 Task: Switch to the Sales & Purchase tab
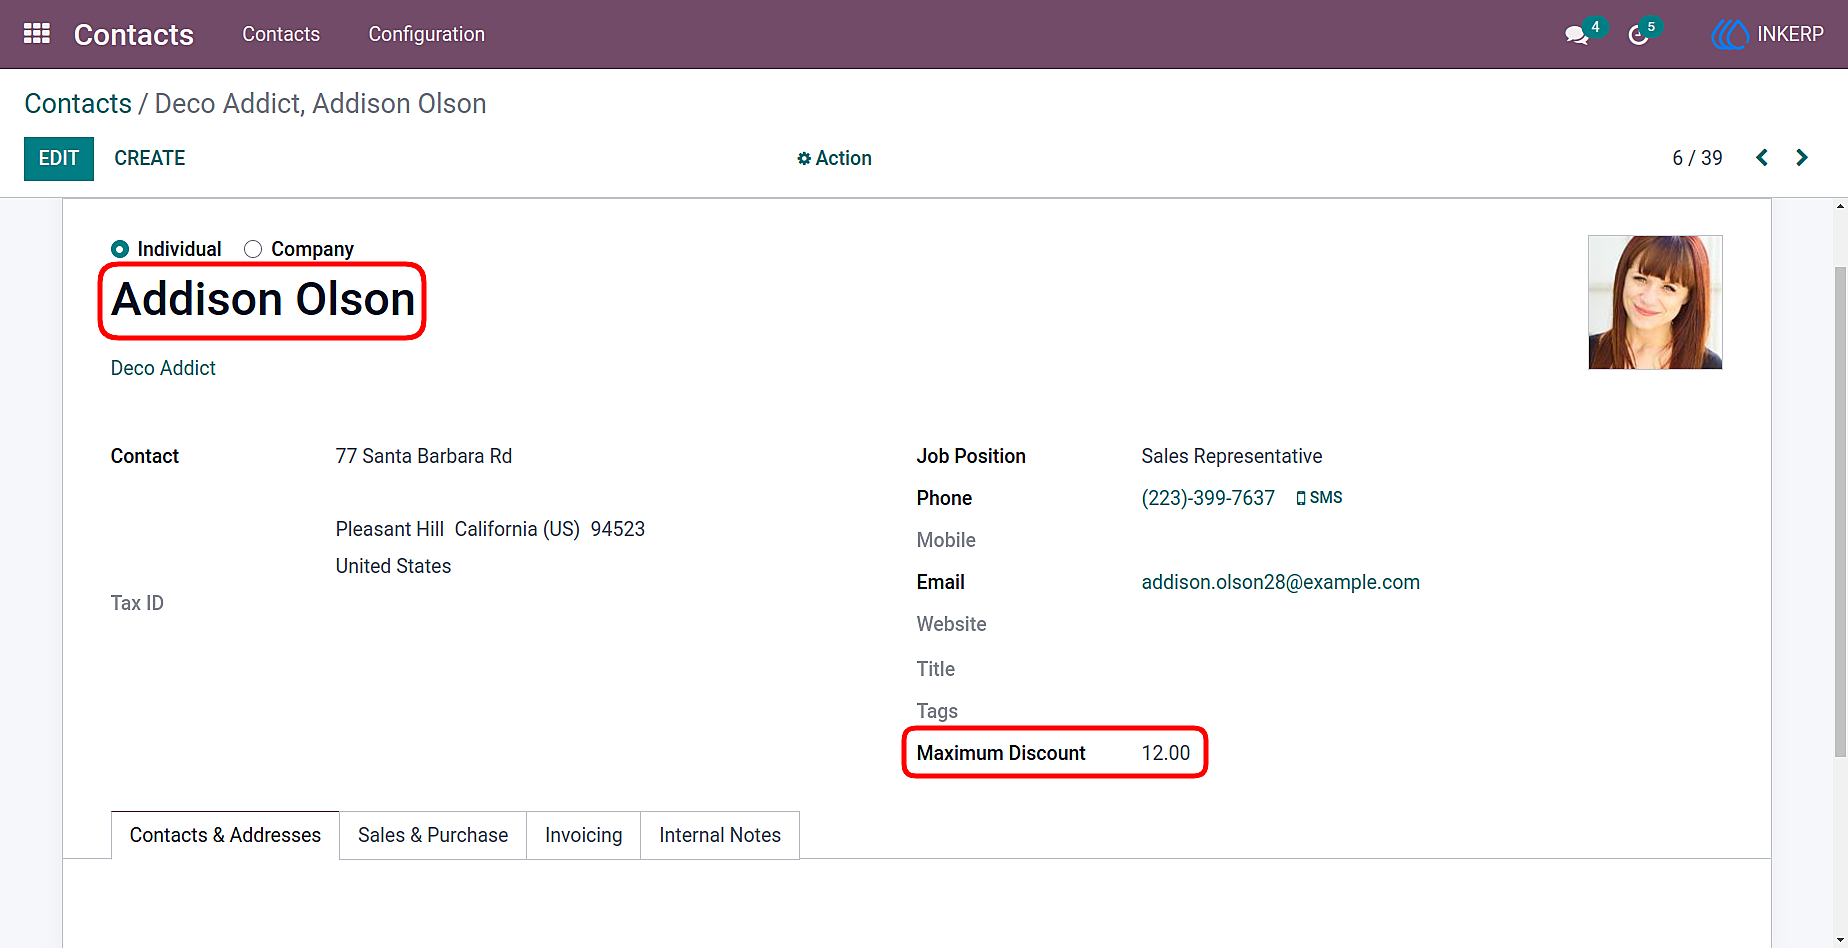click(x=433, y=835)
